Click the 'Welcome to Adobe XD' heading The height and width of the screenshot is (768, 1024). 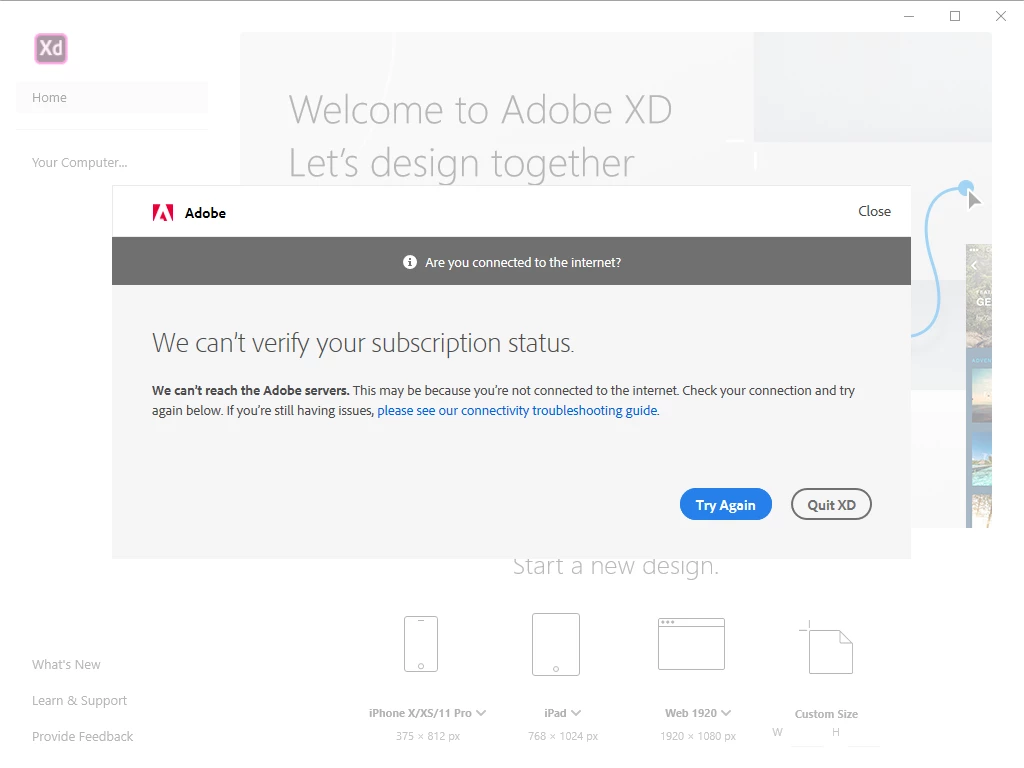point(481,109)
